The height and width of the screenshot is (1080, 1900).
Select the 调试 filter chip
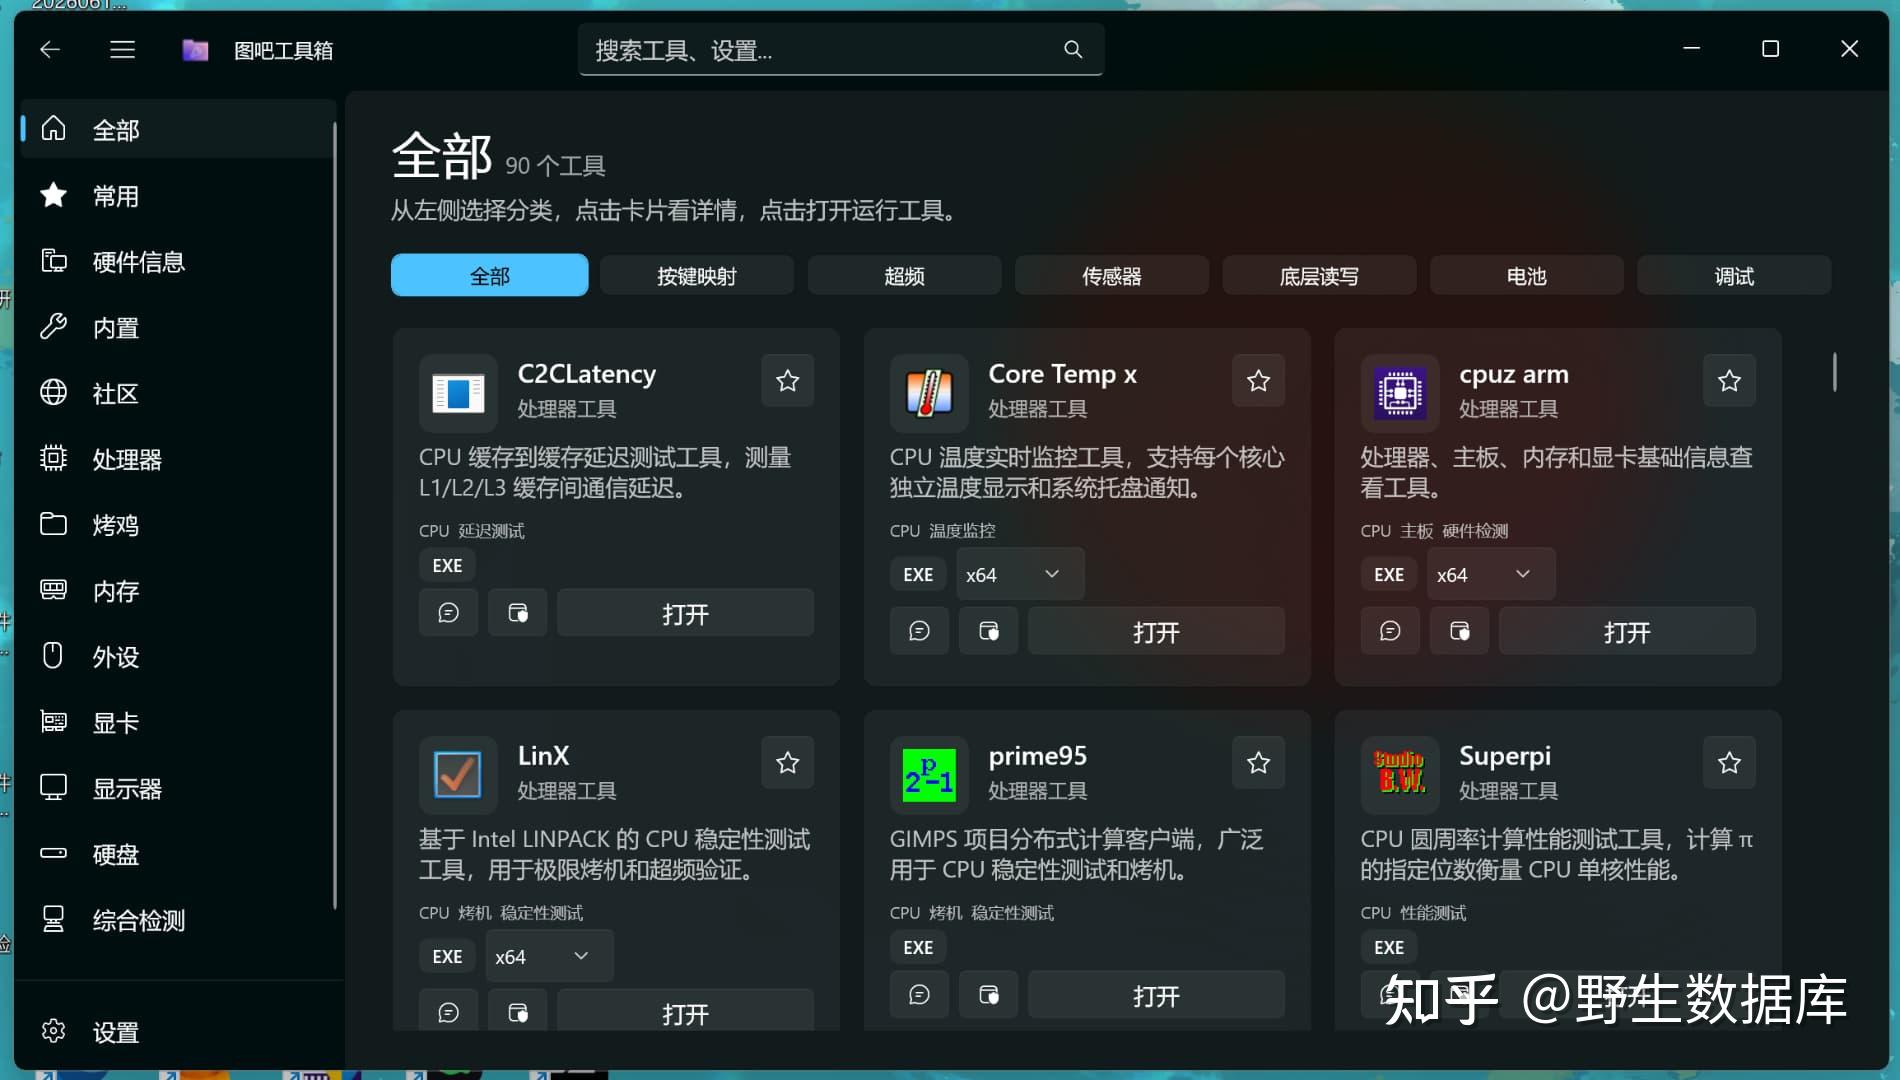tap(1734, 275)
